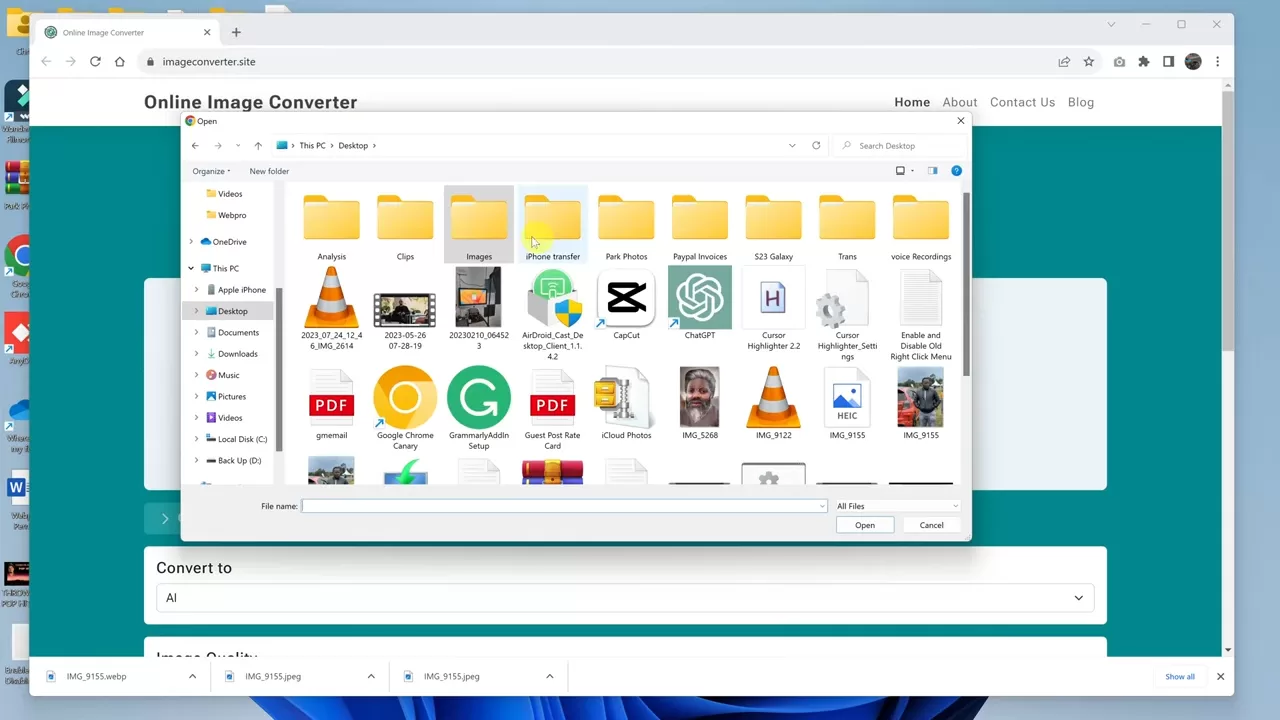Go up one folder level arrow
The height and width of the screenshot is (720, 1280).
pos(258,146)
